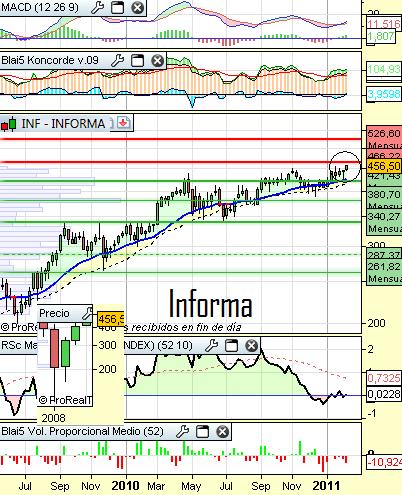Maximize the Blai5 Koncorde panel
The height and width of the screenshot is (495, 402).
tap(137, 61)
